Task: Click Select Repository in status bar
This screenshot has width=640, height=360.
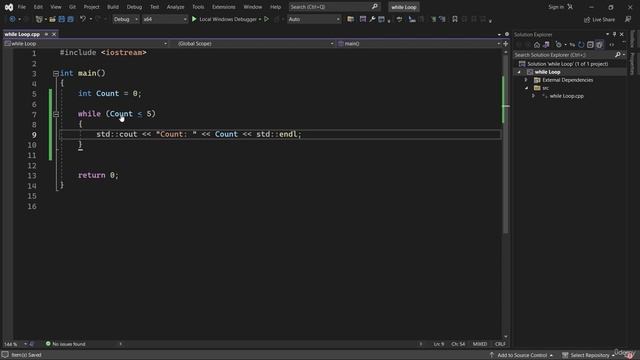Action: tap(590, 355)
